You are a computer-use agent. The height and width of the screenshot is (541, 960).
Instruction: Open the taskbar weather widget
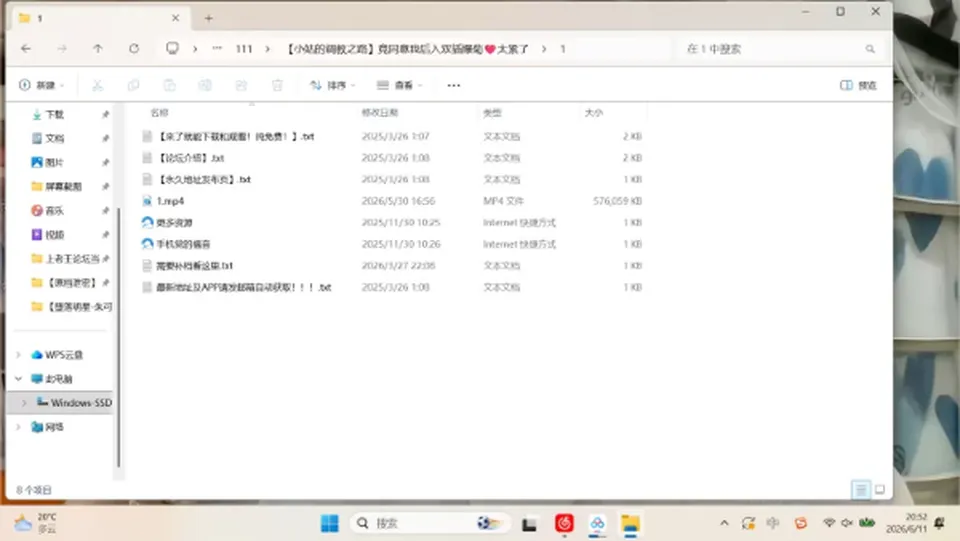tap(36, 523)
